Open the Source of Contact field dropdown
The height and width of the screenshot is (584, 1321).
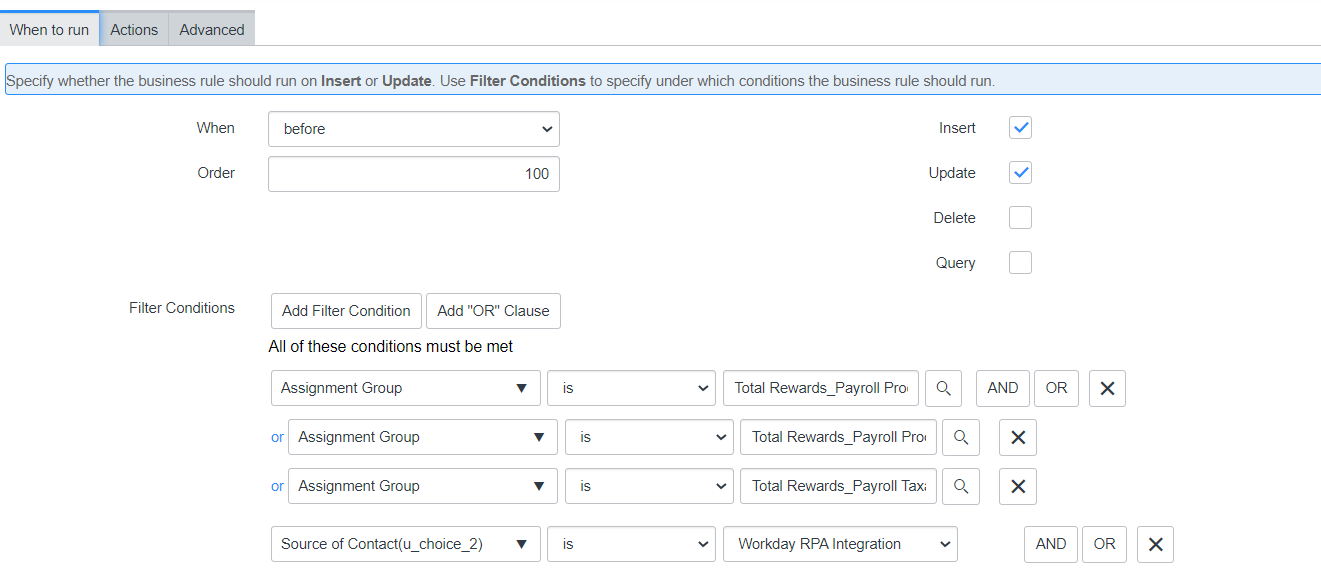point(405,544)
